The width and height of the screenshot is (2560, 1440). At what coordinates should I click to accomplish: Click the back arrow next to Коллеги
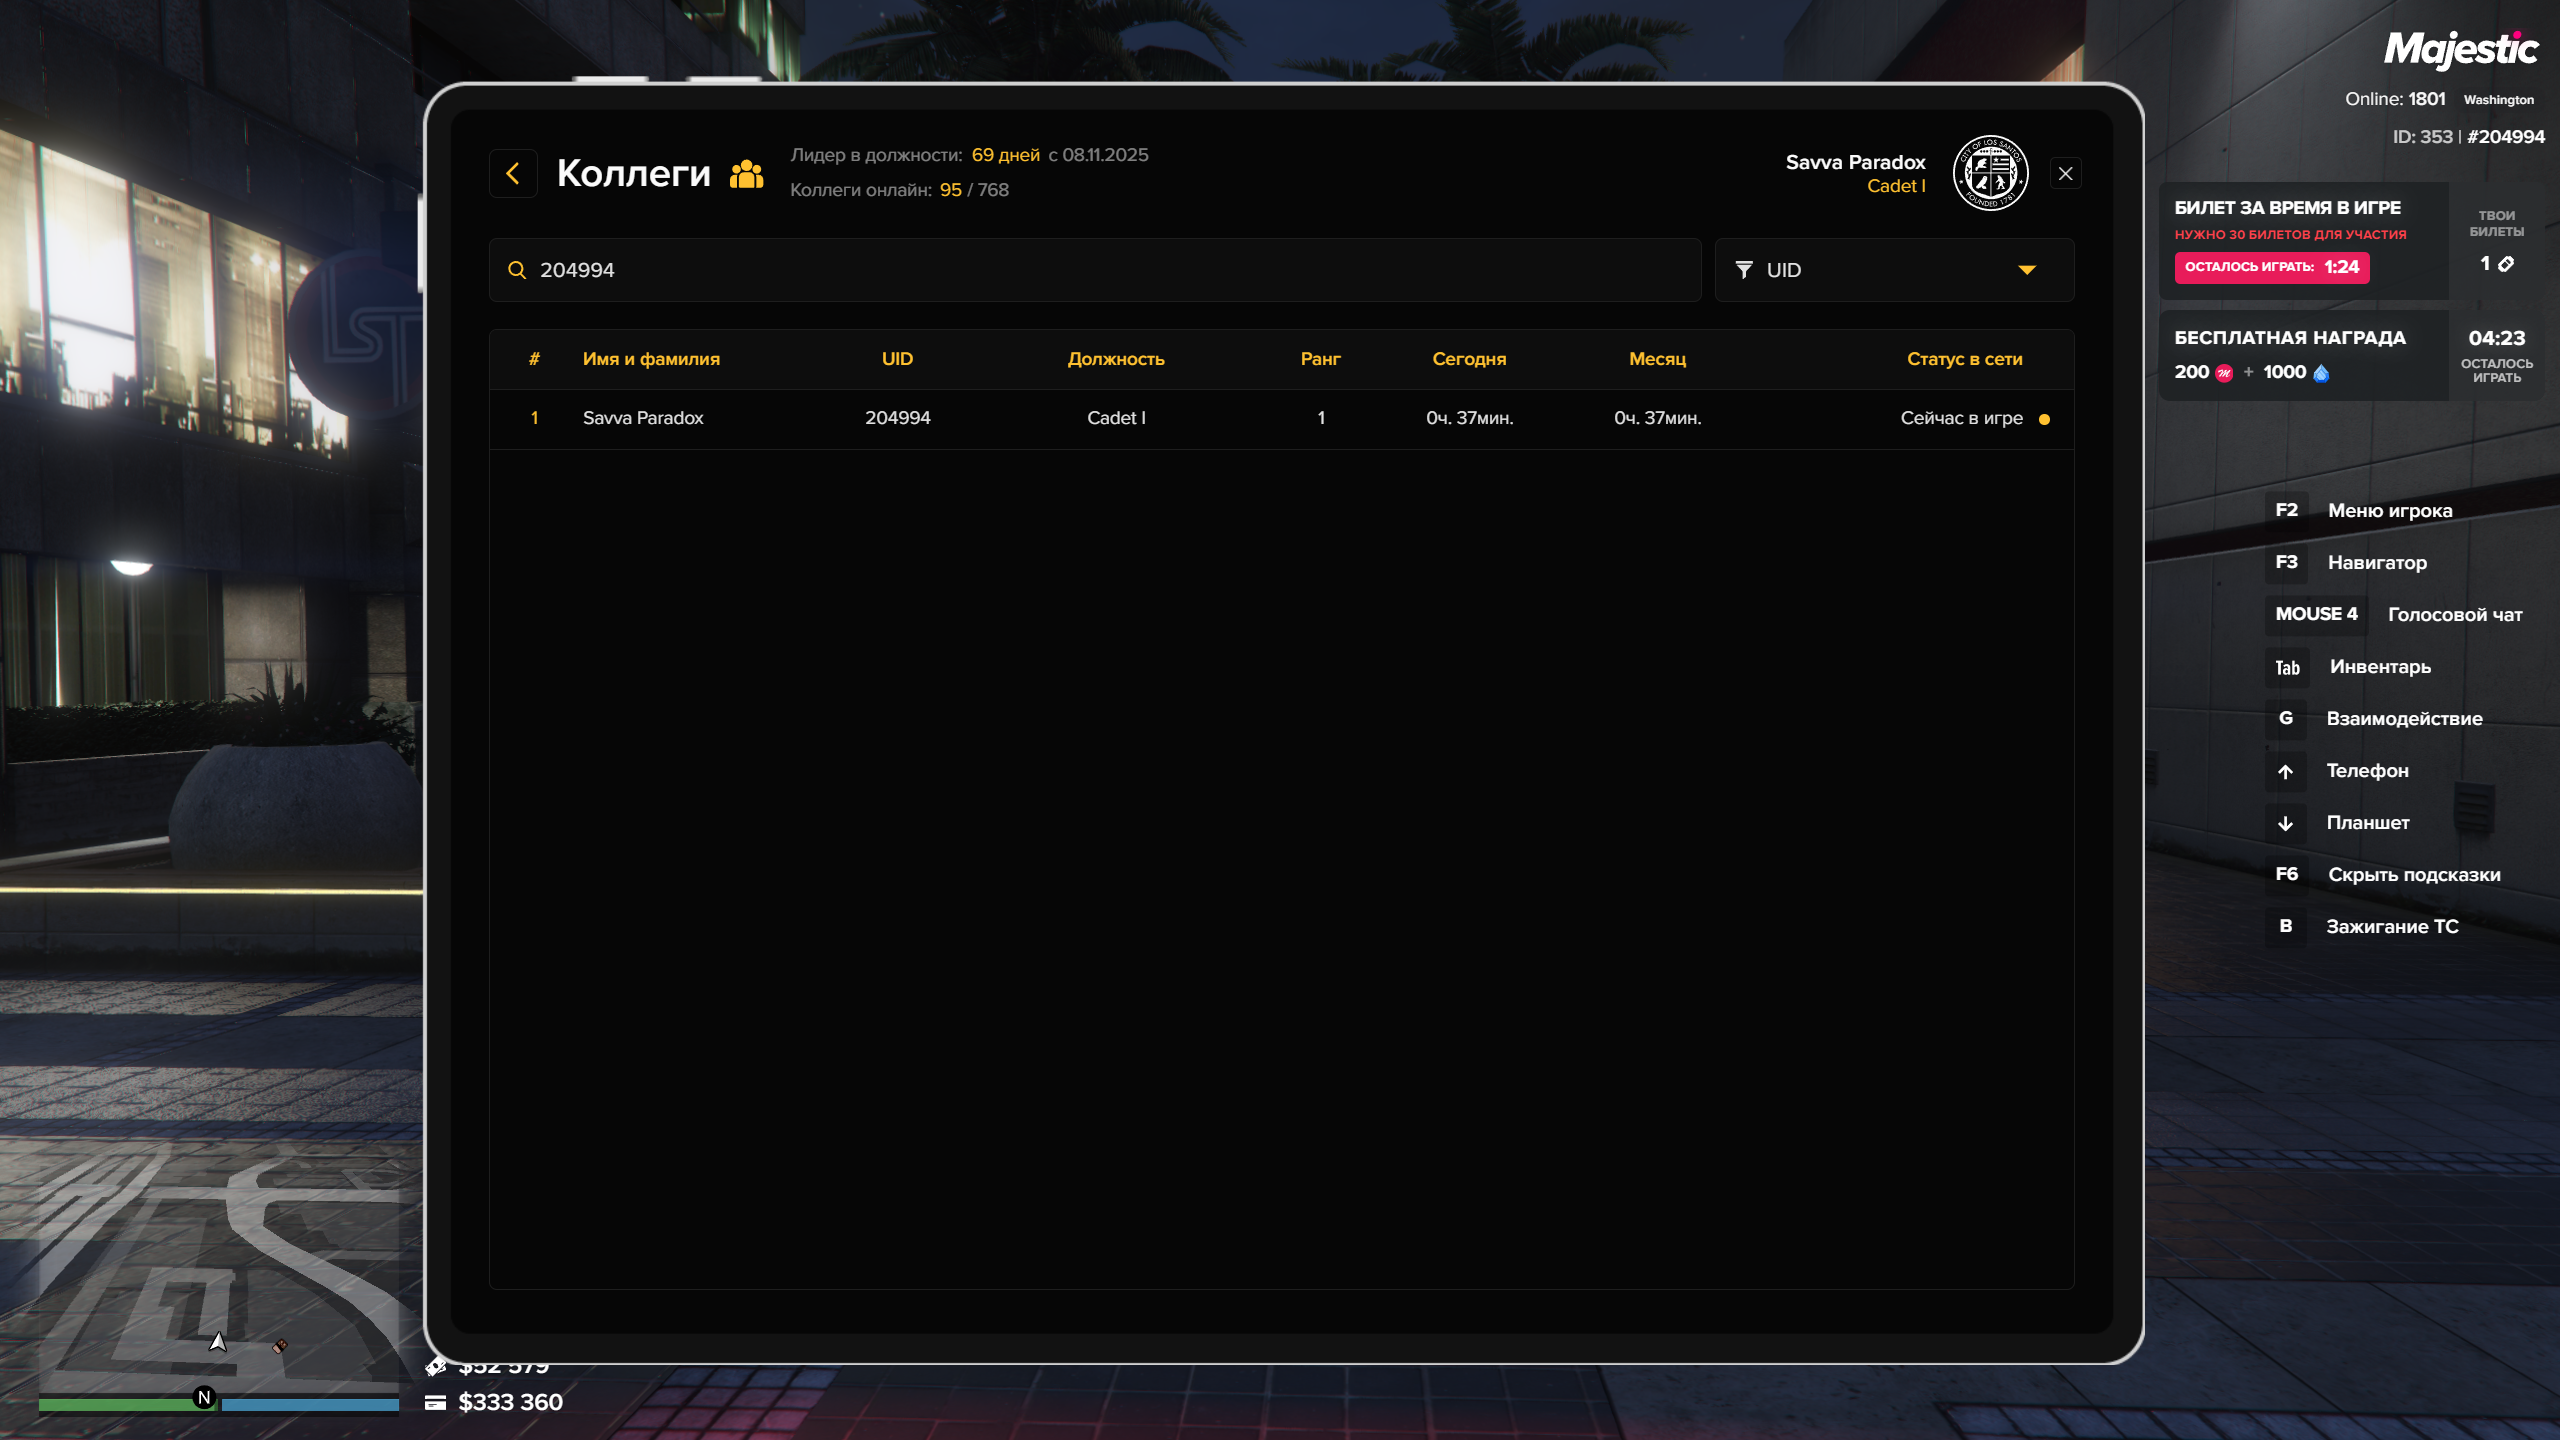513,174
